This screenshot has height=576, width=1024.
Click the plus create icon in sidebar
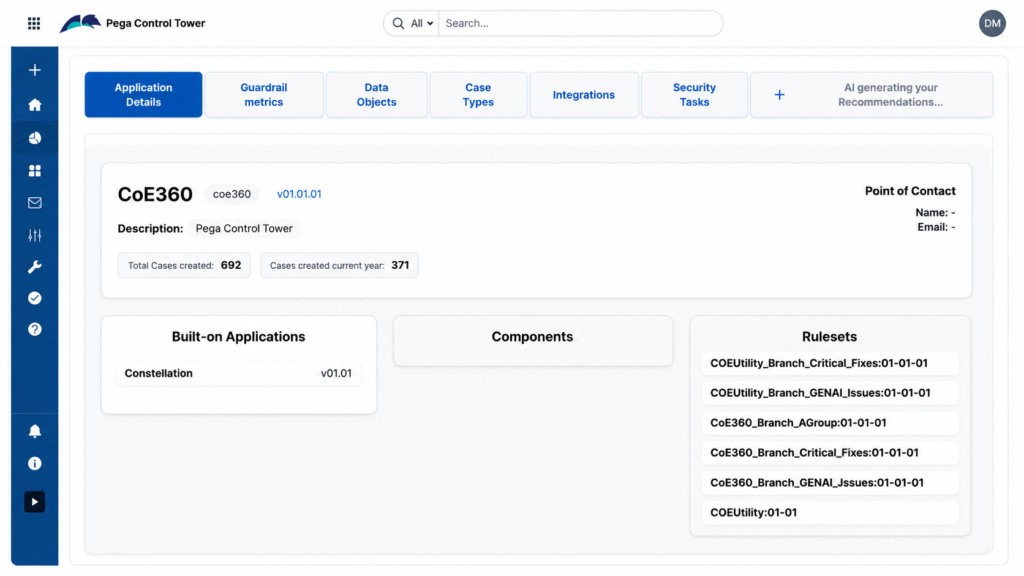pos(35,70)
